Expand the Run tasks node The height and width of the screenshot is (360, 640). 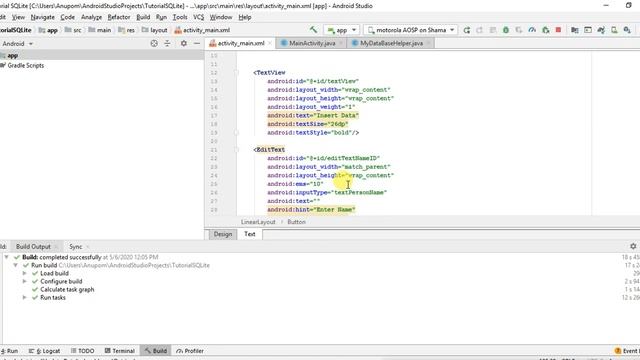[24, 298]
